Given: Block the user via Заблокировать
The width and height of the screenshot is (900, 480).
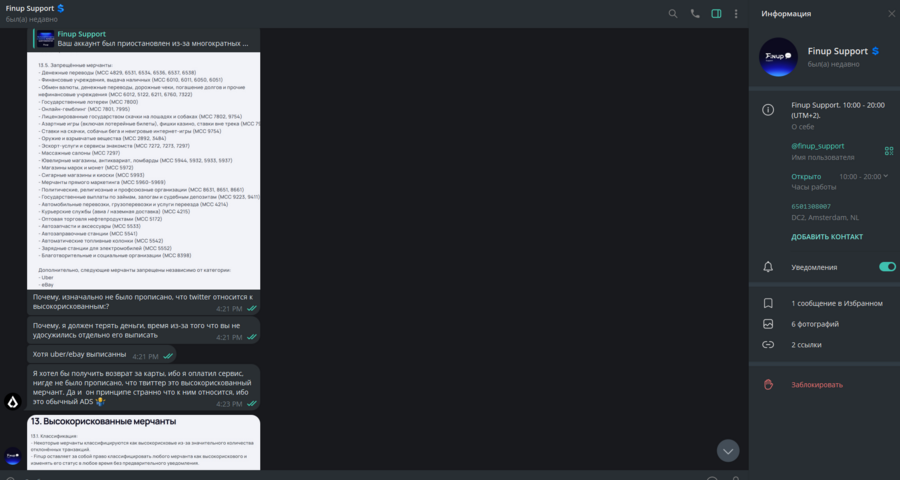Looking at the screenshot, I should click(817, 385).
